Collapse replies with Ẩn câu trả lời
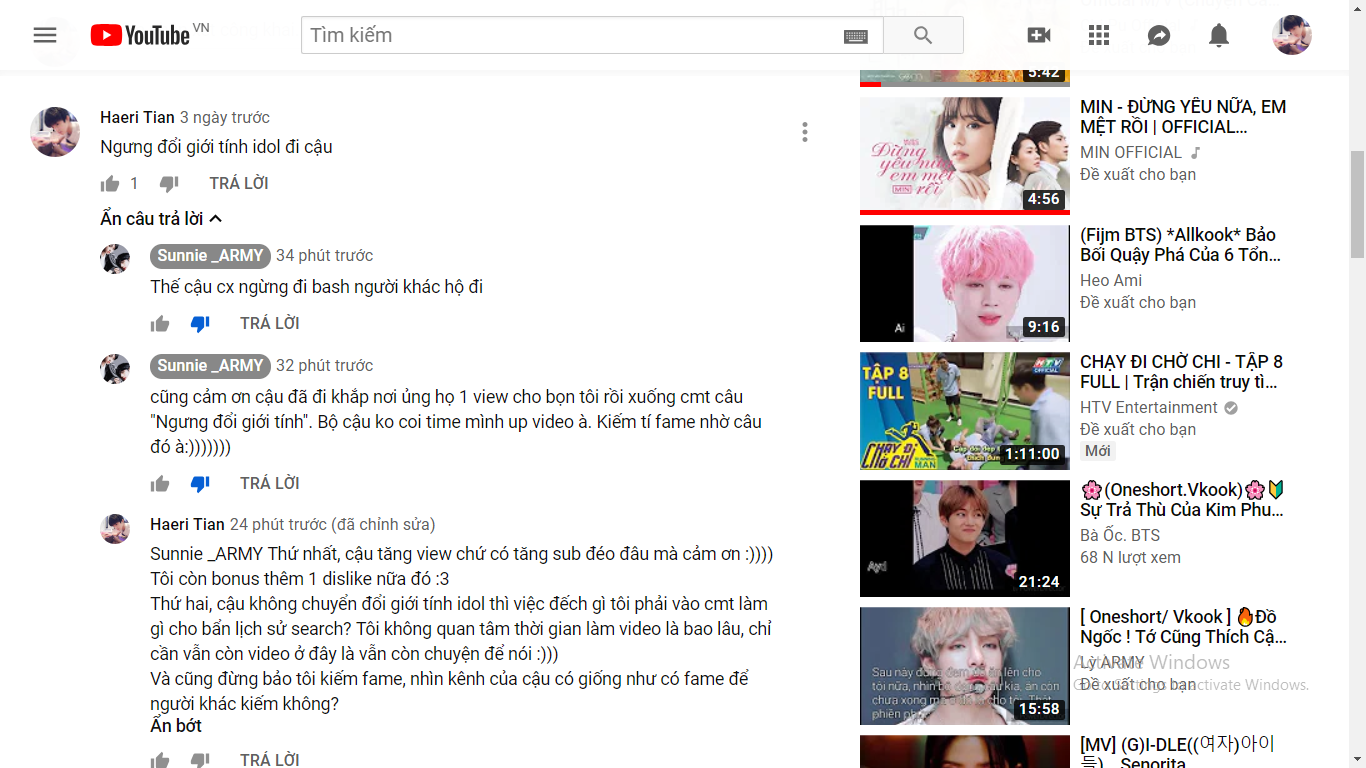The width and height of the screenshot is (1366, 768). point(161,218)
